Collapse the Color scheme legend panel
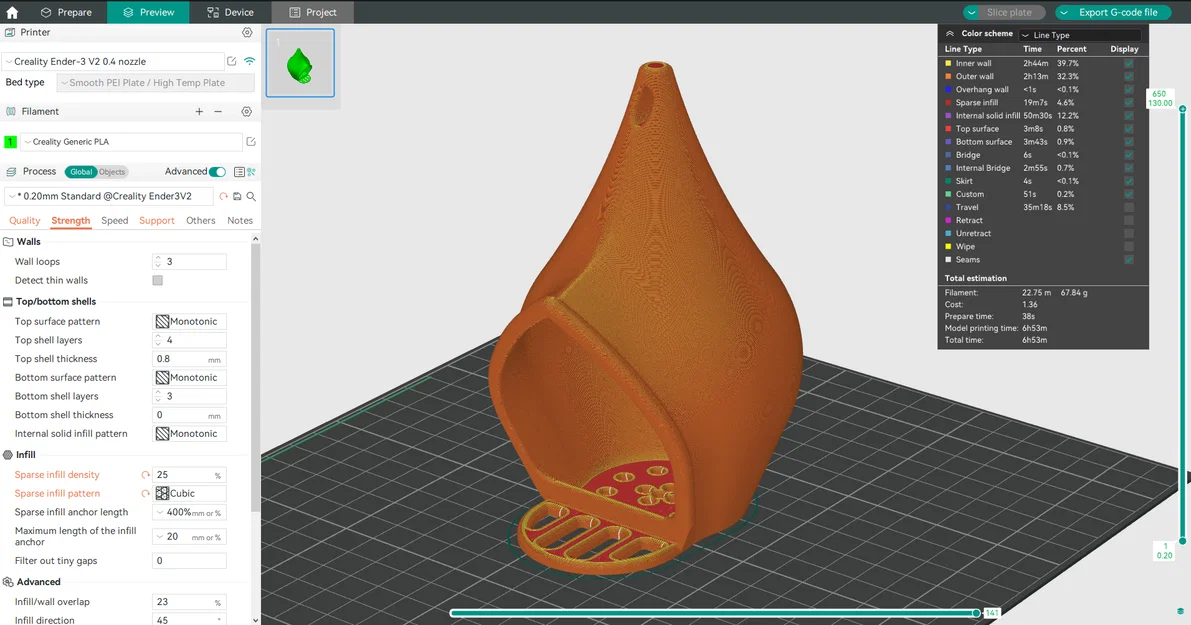This screenshot has width=1191, height=625. click(949, 33)
